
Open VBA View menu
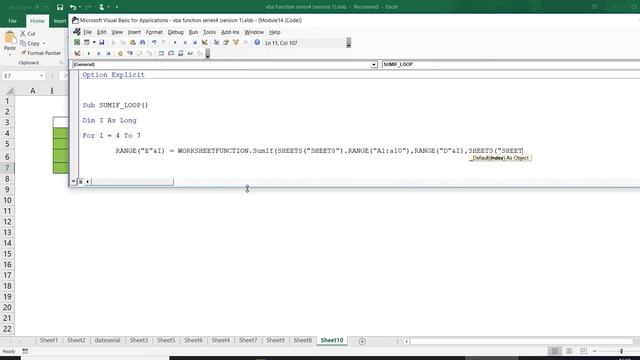pos(117,32)
